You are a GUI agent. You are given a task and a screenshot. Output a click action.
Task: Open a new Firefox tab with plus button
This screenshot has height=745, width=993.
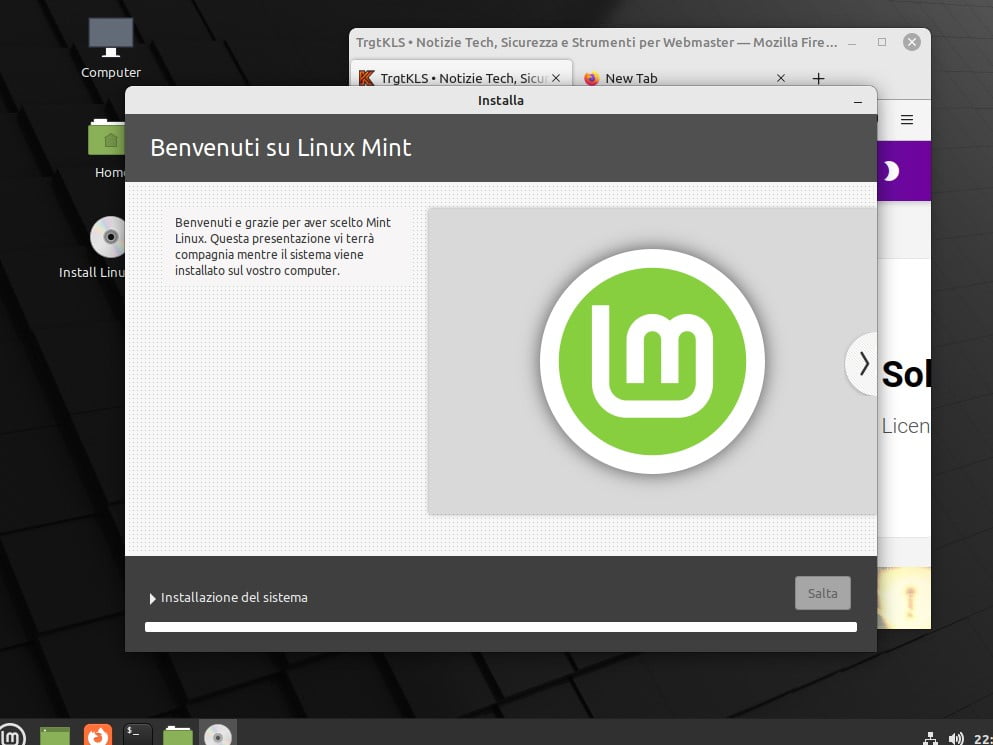pos(818,78)
